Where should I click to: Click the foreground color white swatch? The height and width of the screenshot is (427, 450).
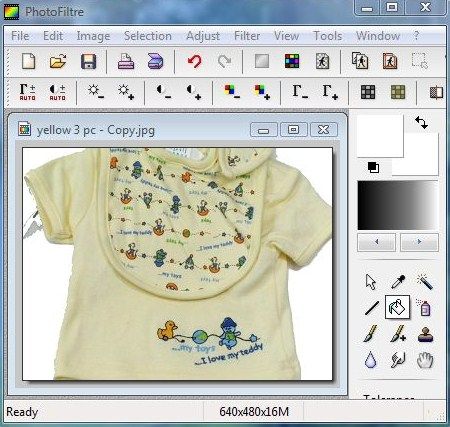(380, 136)
